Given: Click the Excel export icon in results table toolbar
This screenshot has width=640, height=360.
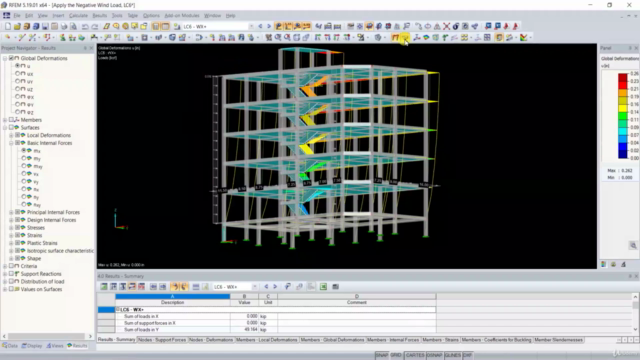Looking at the screenshot, I should [323, 287].
